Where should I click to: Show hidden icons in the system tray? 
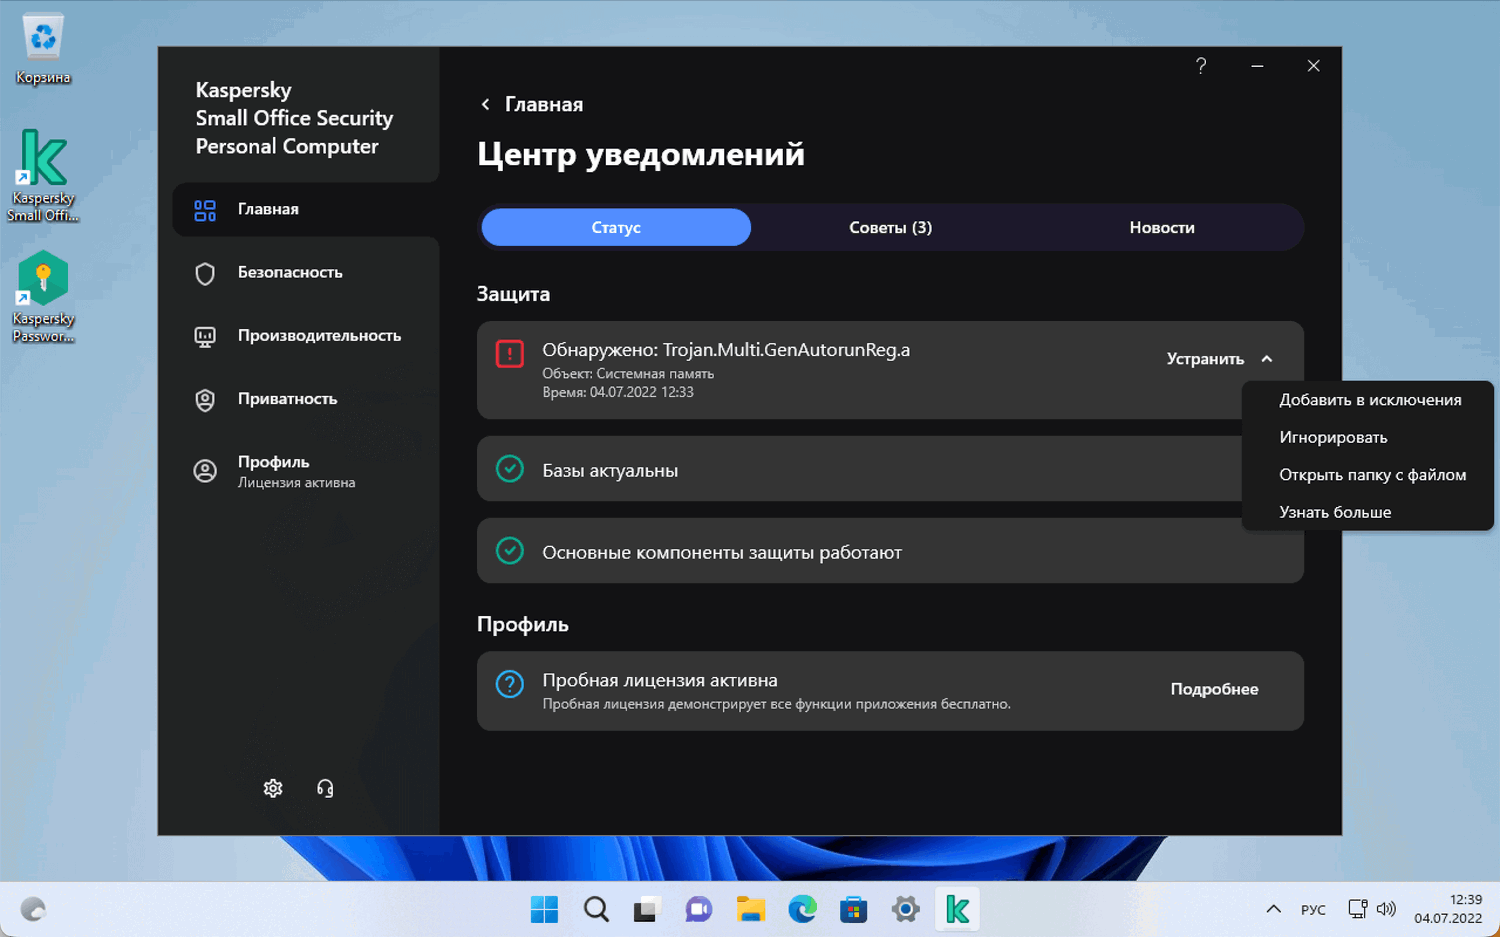(x=1273, y=909)
